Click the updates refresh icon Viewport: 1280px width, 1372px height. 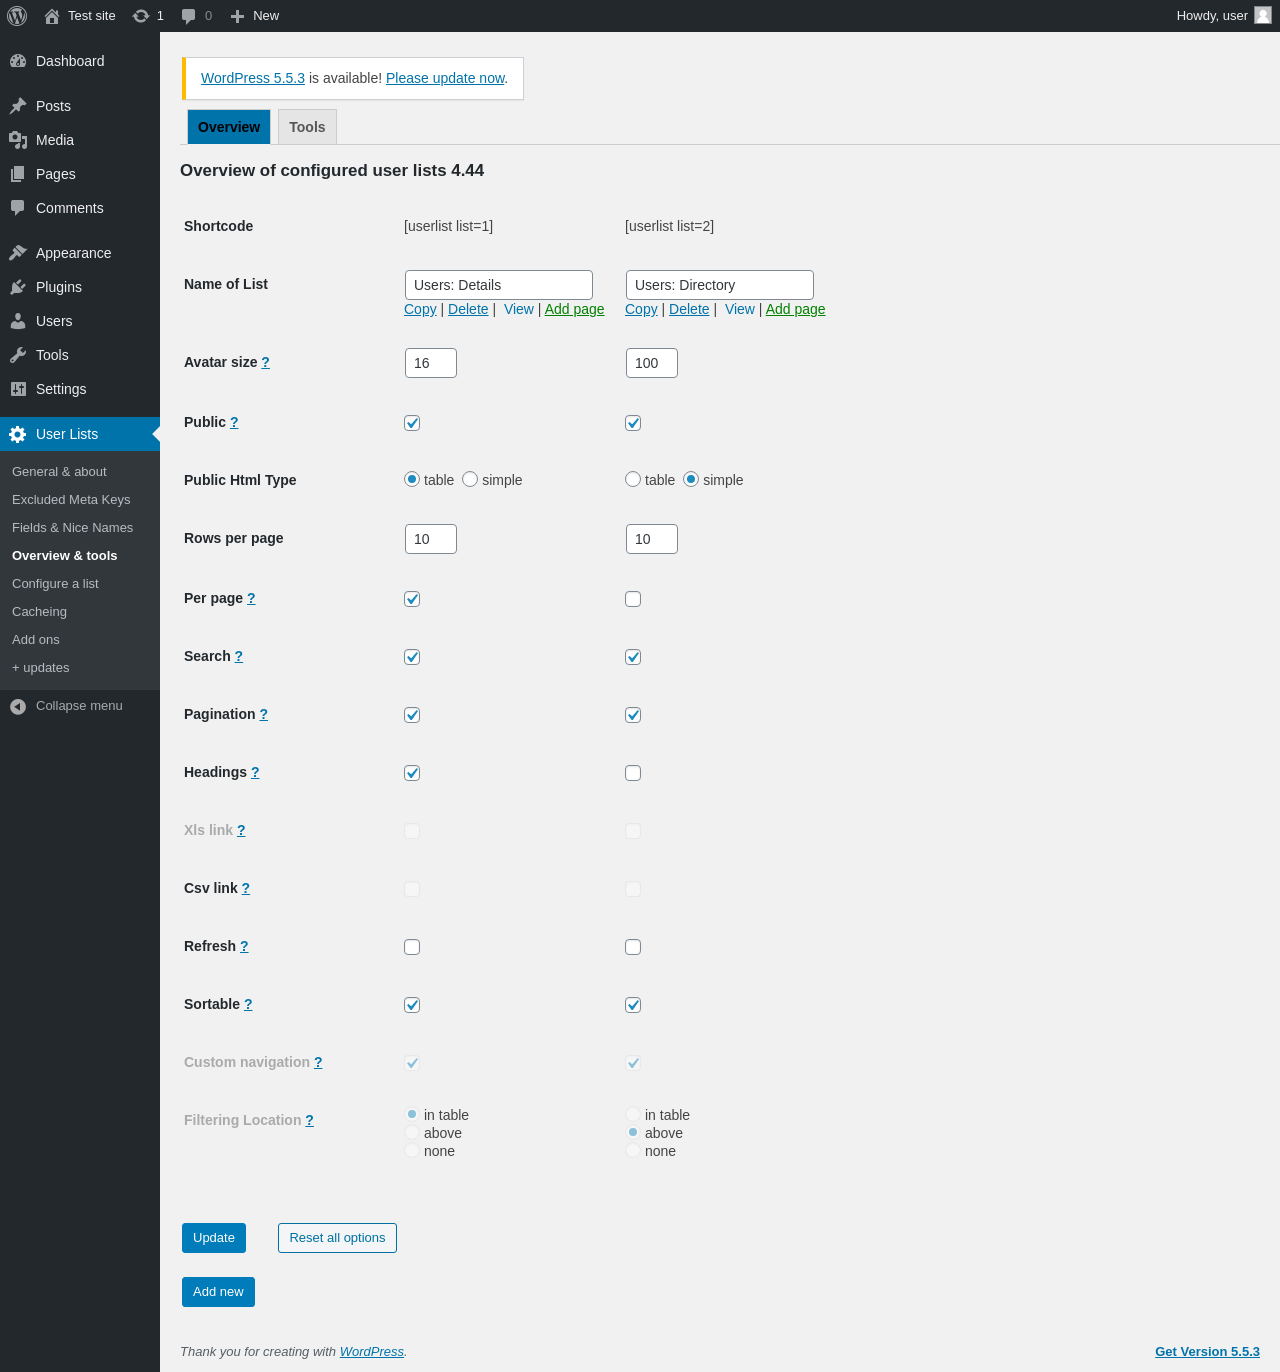coord(141,16)
